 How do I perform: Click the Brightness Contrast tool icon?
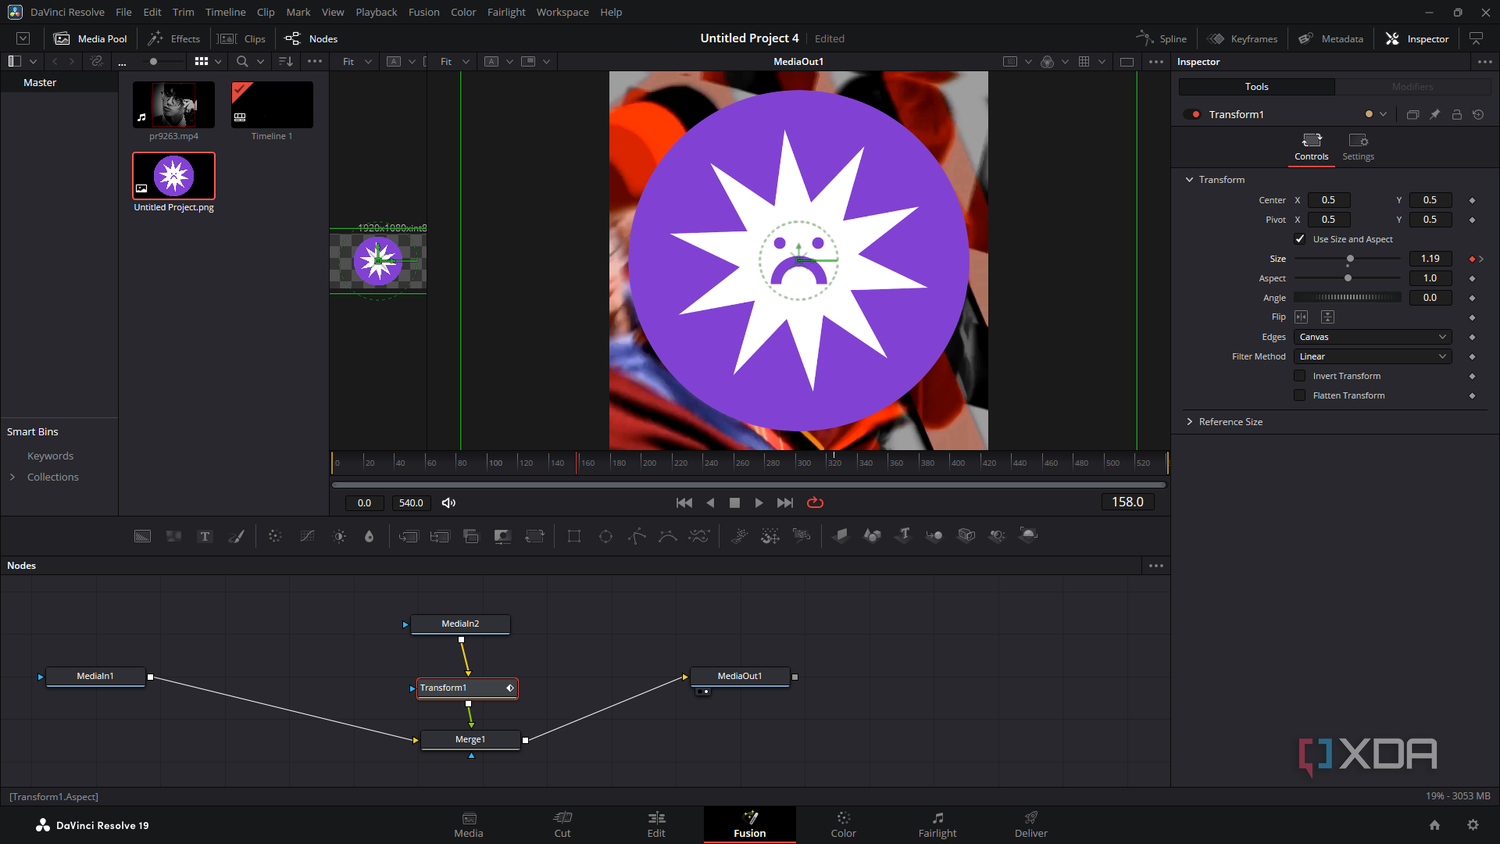(340, 536)
